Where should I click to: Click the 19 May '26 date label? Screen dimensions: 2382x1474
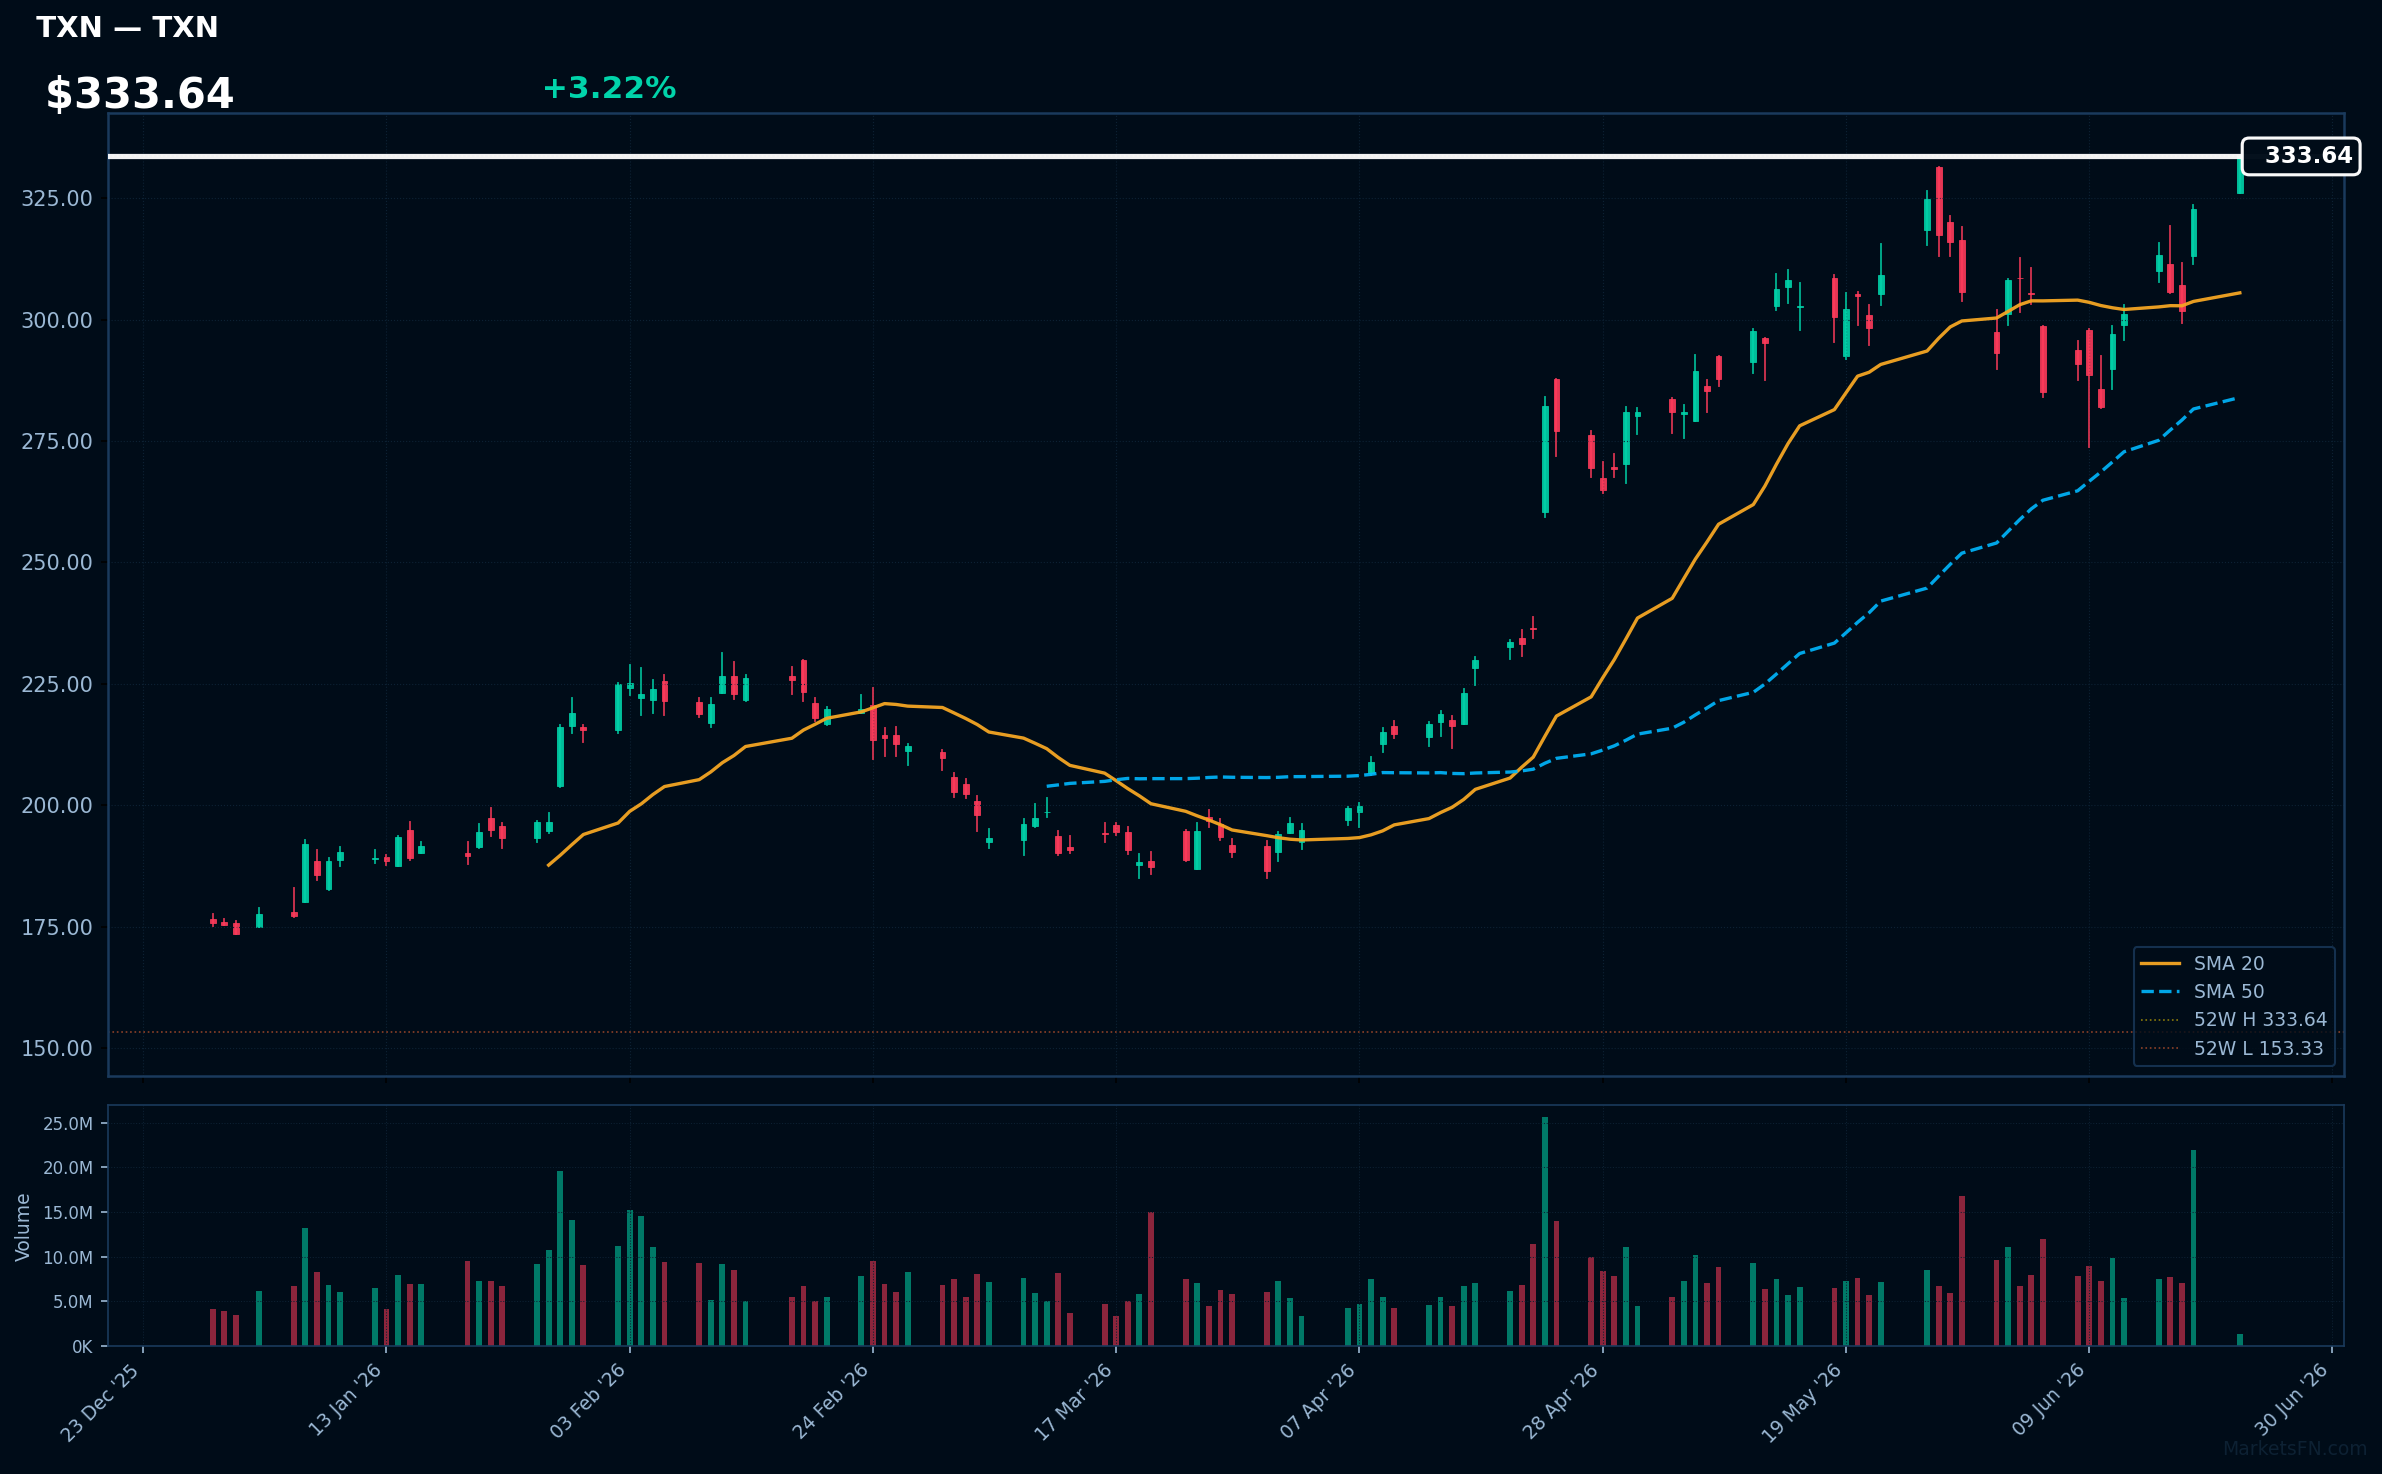point(1801,1403)
